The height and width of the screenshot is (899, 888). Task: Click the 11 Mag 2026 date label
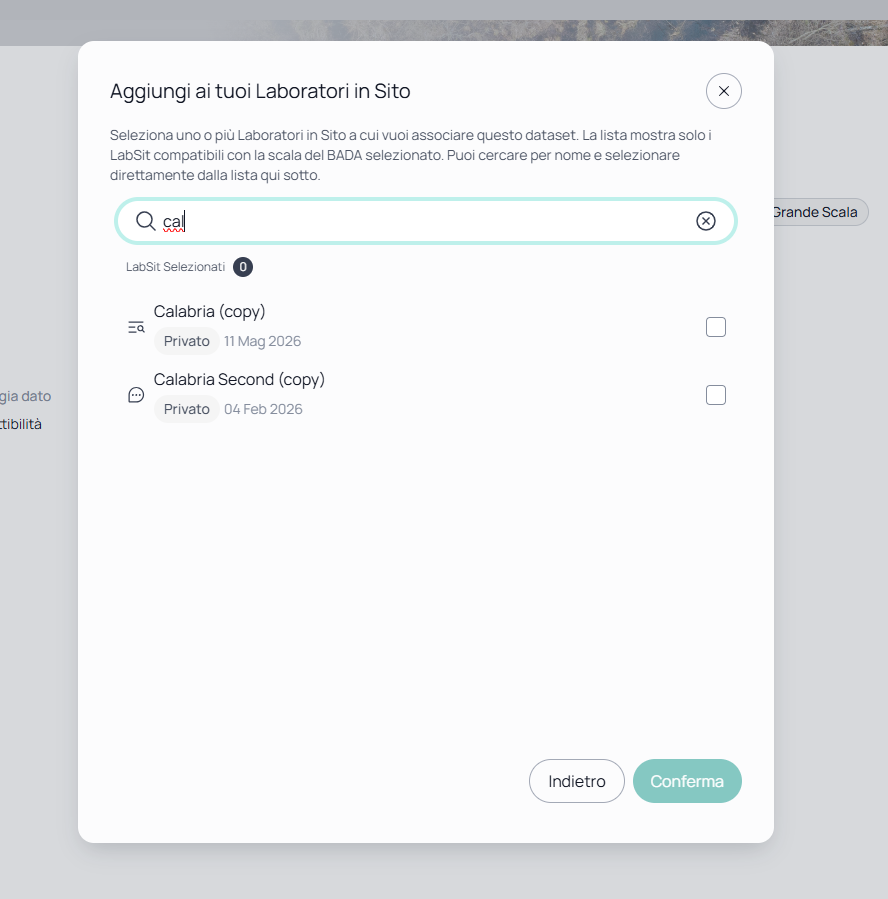[263, 341]
